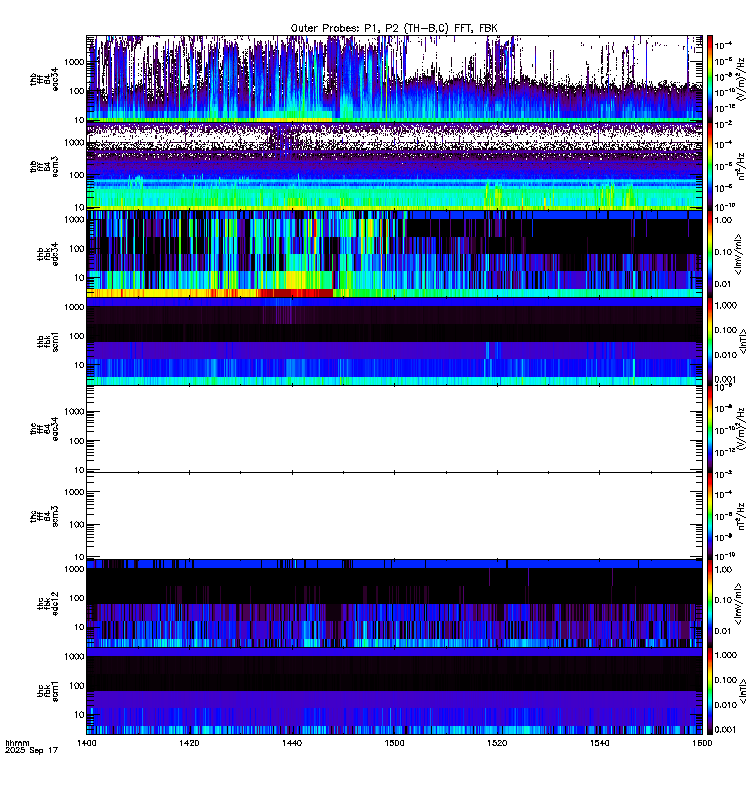Click the 10 y-tick of thc fbk scm1 panel
750x800 pixels.
[80, 714]
